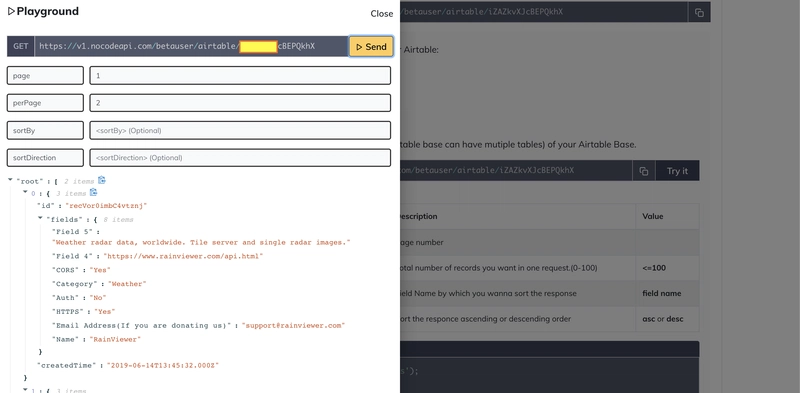Click the sortDirection parameter name box
This screenshot has height=393, width=800.
(45, 158)
